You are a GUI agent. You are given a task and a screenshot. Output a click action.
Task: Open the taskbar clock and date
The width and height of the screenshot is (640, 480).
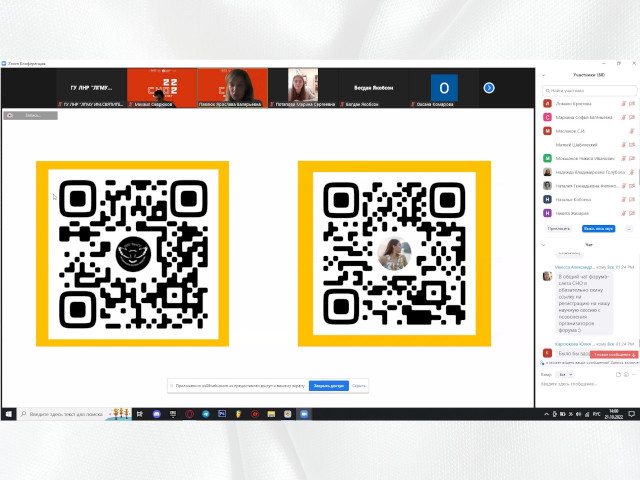(x=613, y=414)
